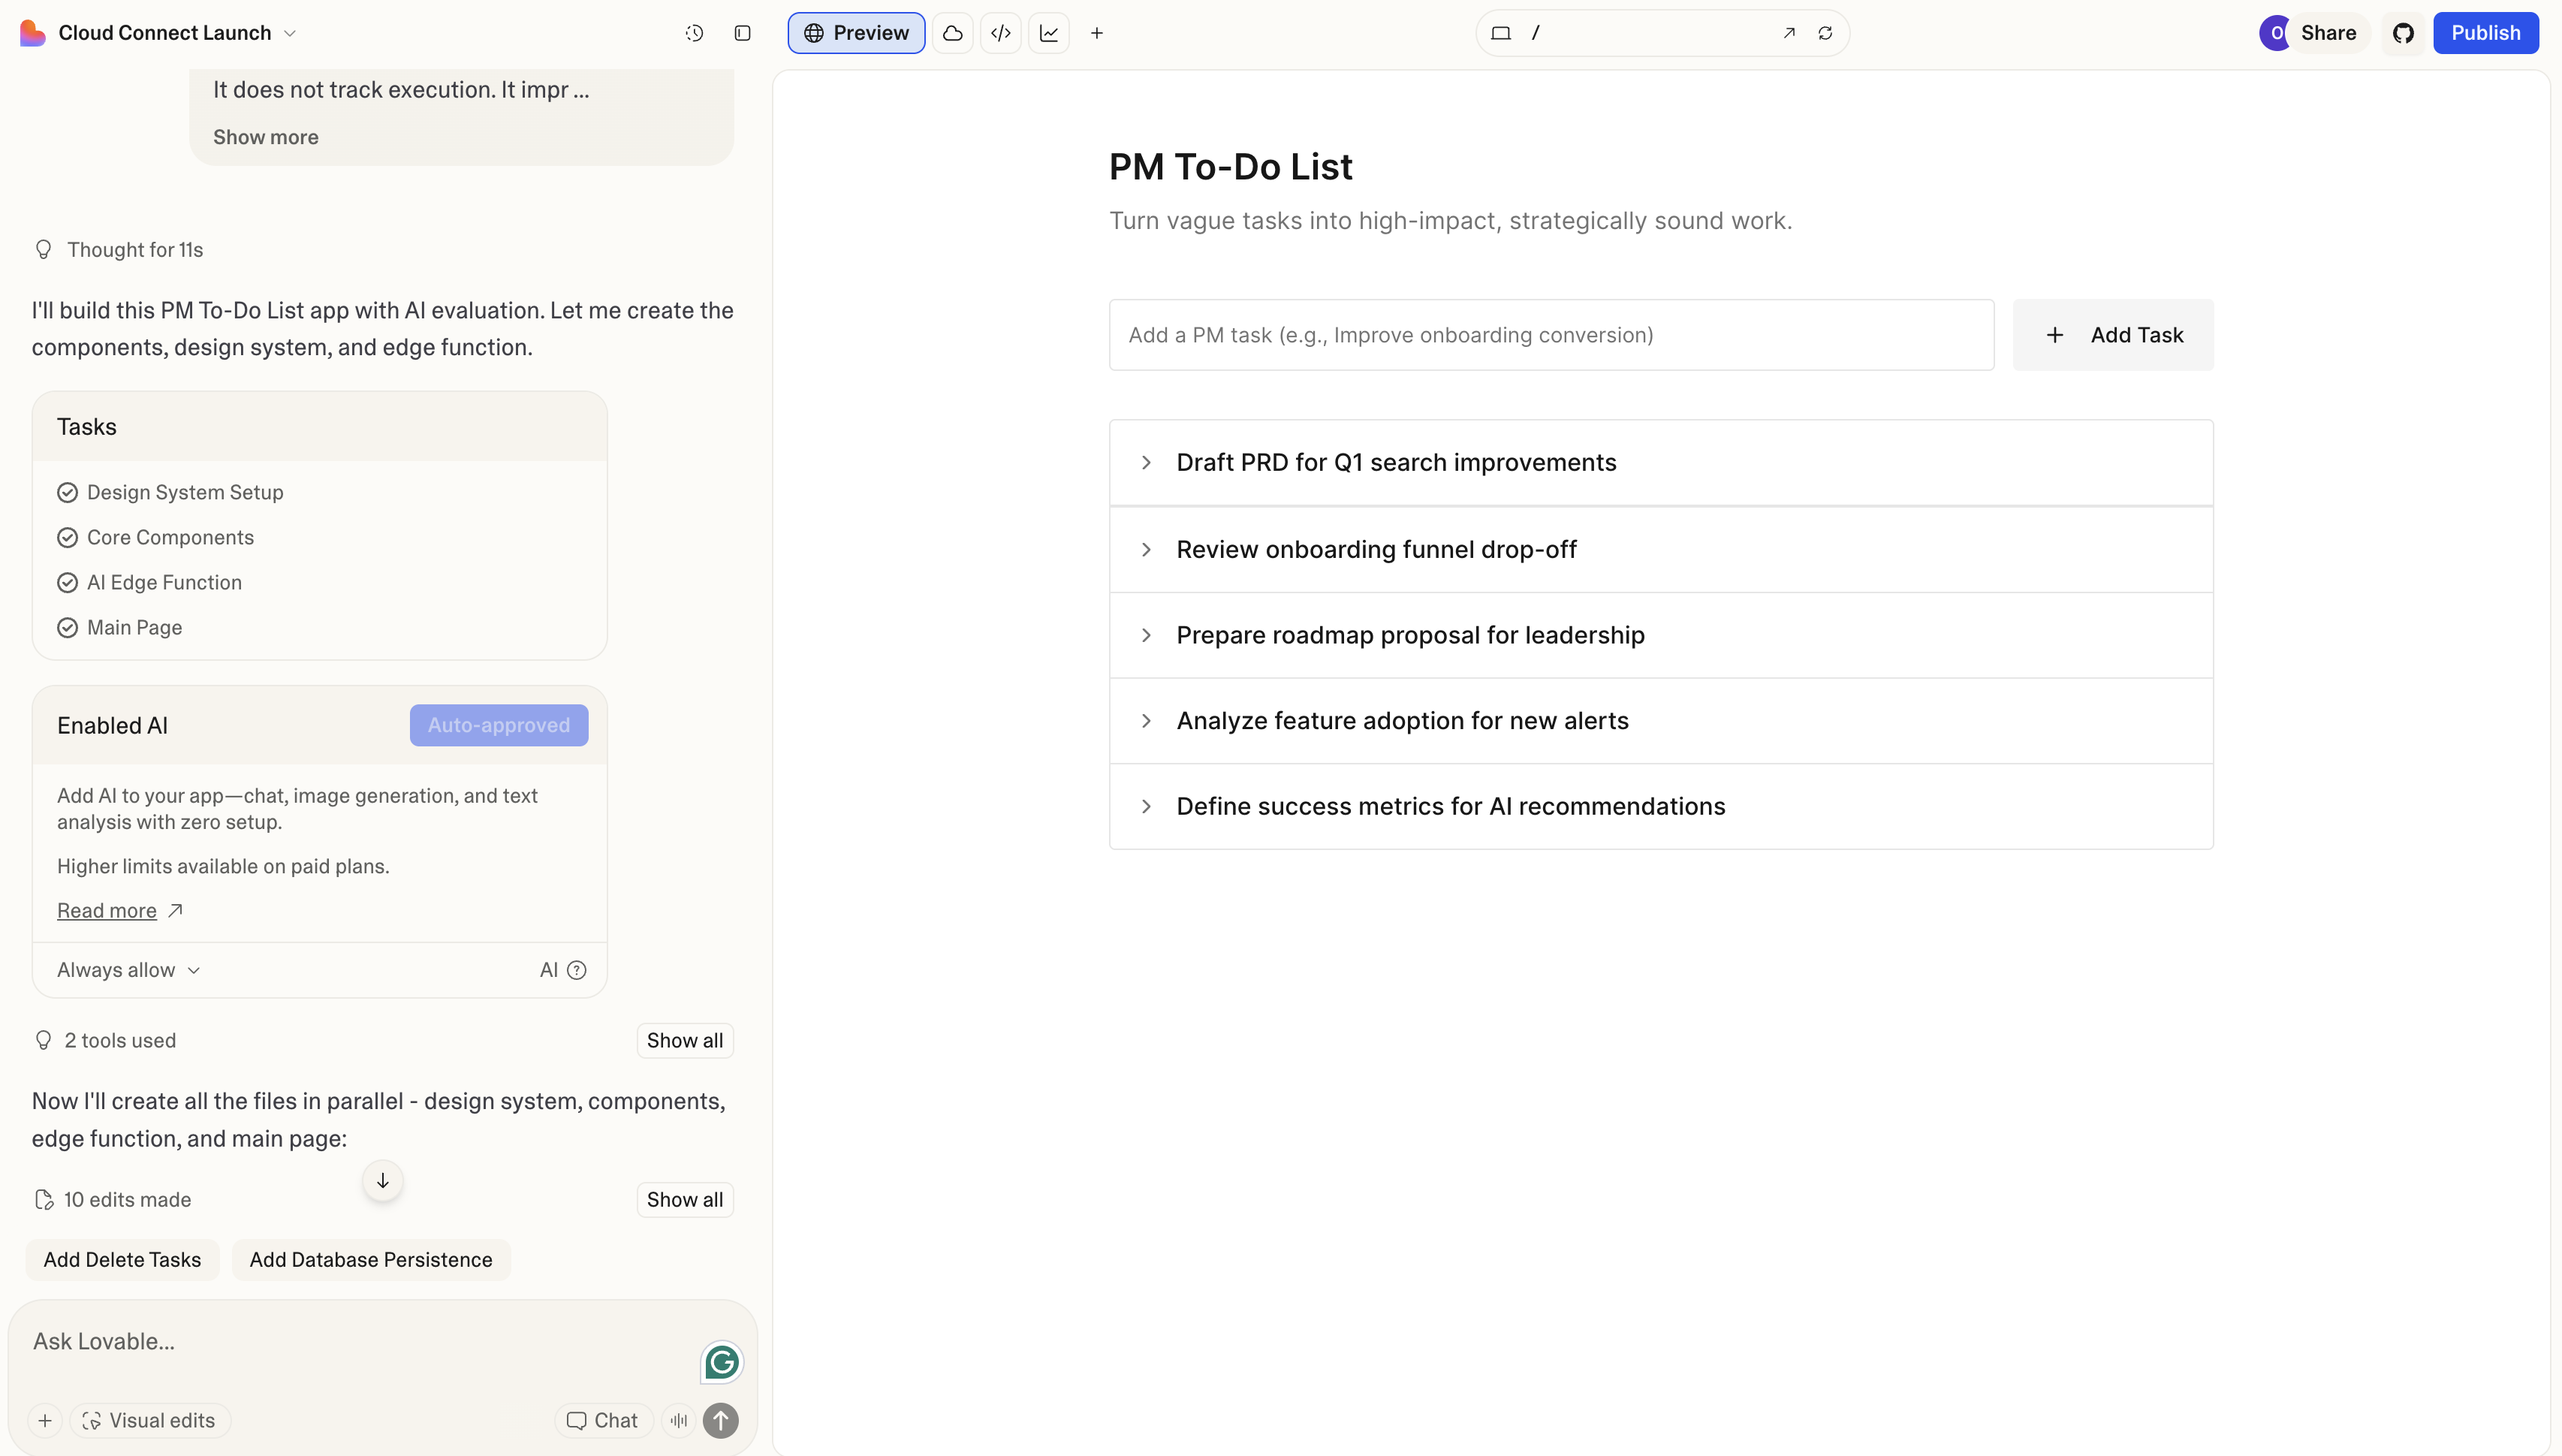
Task: Click the Publish button
Action: (2486, 33)
